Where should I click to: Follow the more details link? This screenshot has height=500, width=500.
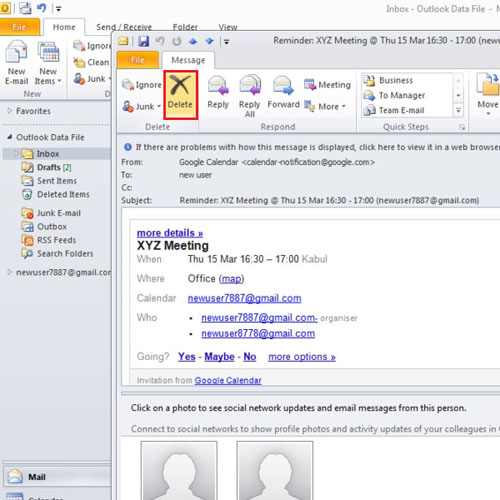coord(170,233)
